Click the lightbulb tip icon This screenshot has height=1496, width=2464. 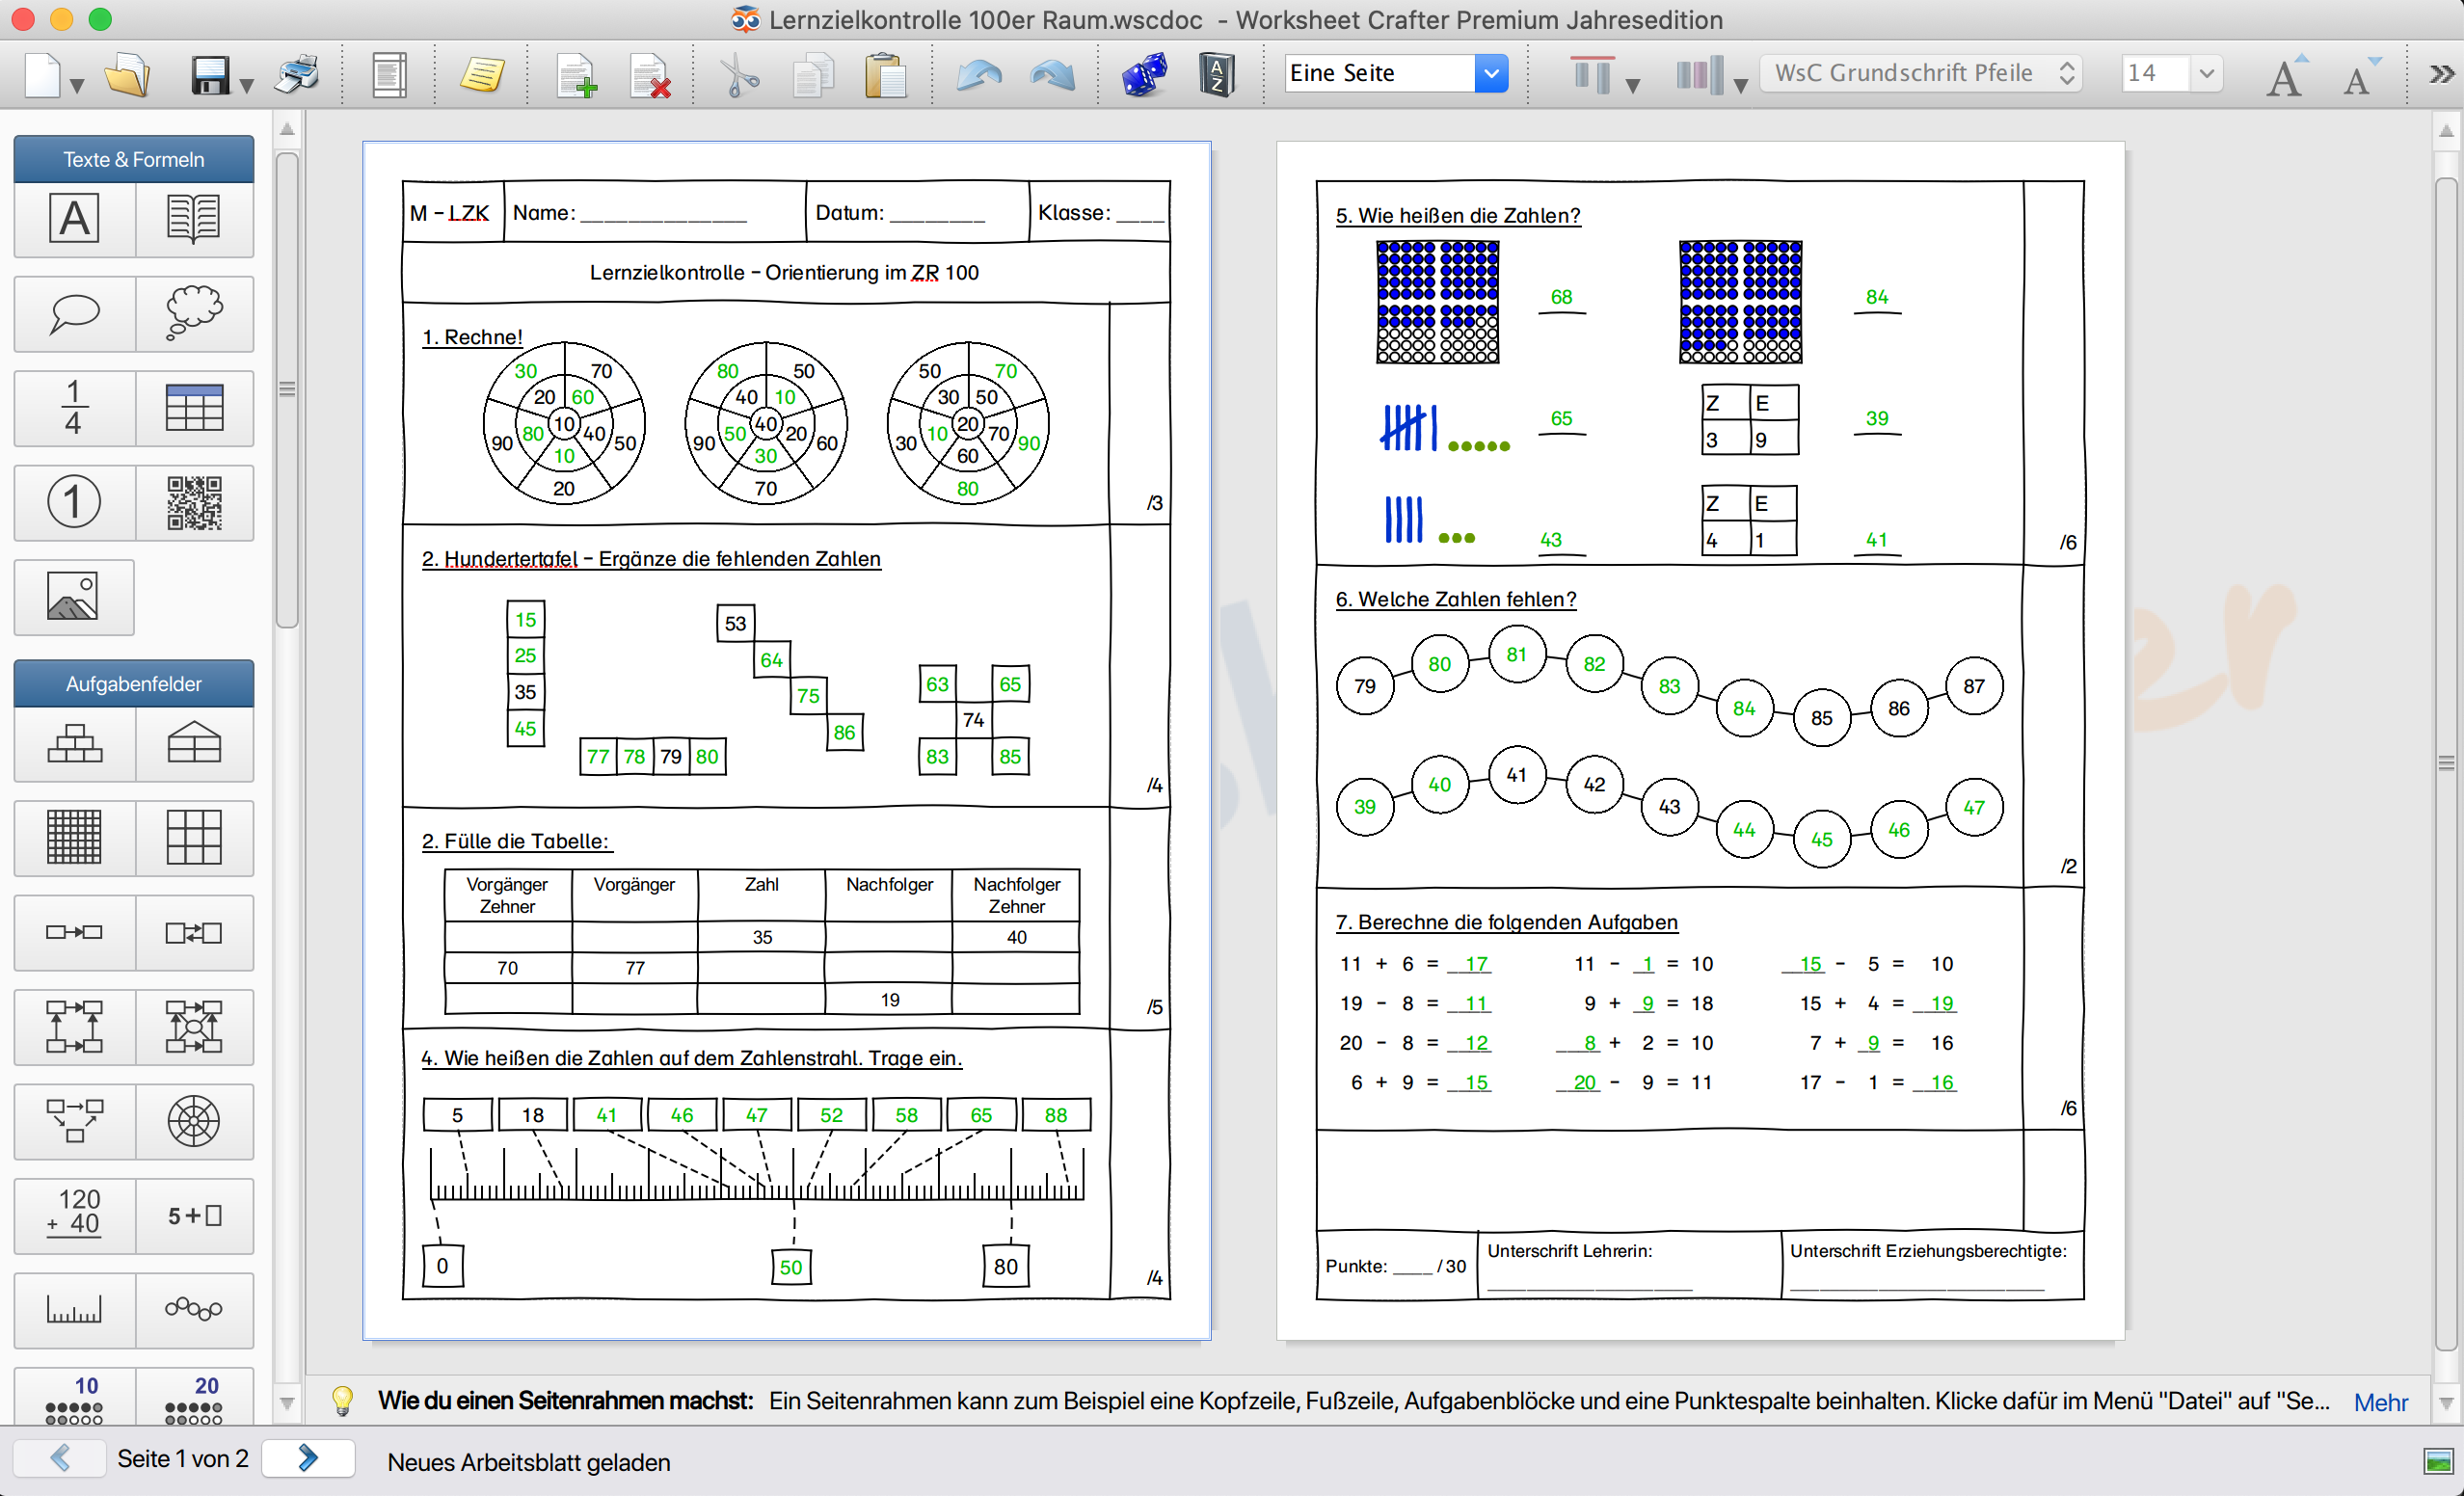click(x=342, y=1402)
